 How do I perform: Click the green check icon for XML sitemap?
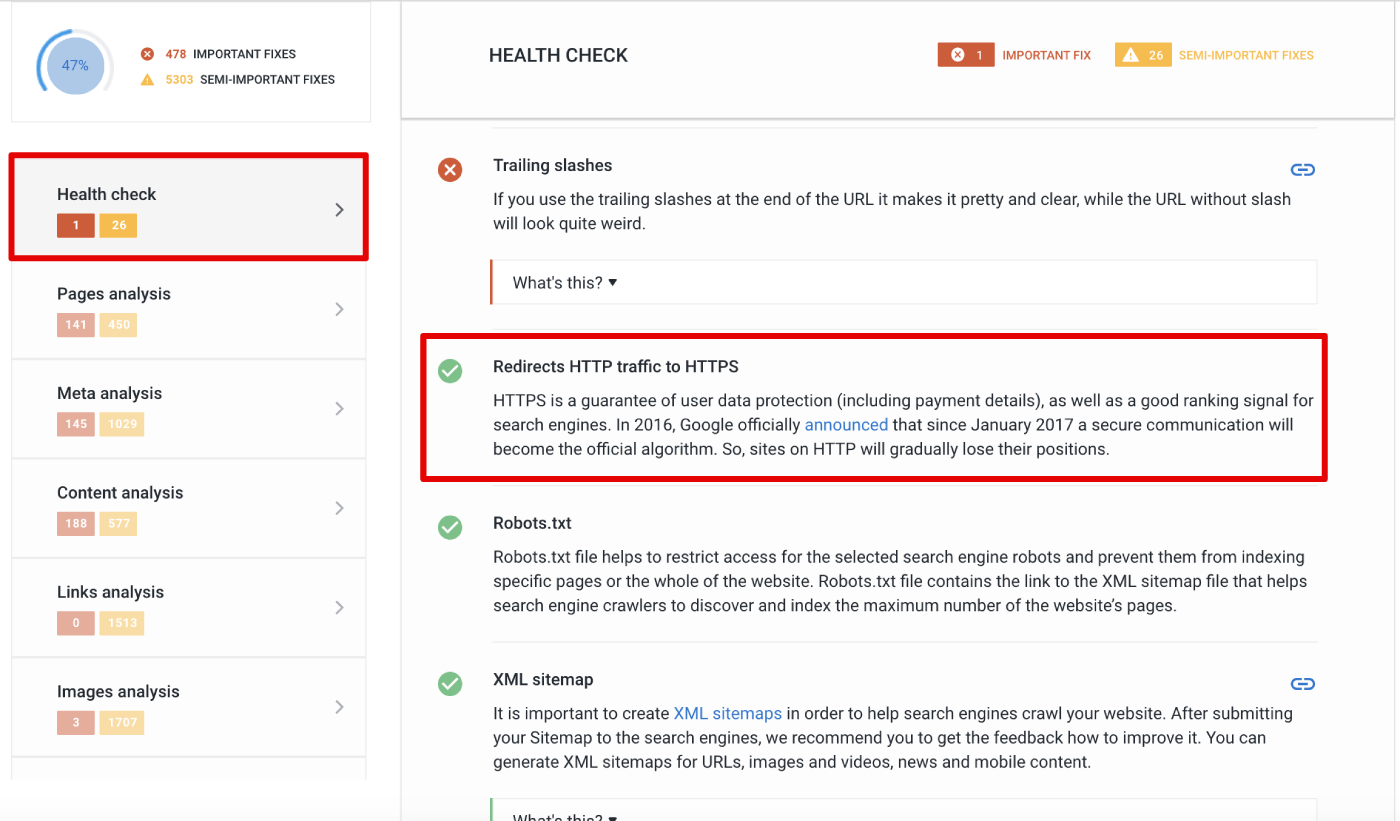tap(450, 684)
